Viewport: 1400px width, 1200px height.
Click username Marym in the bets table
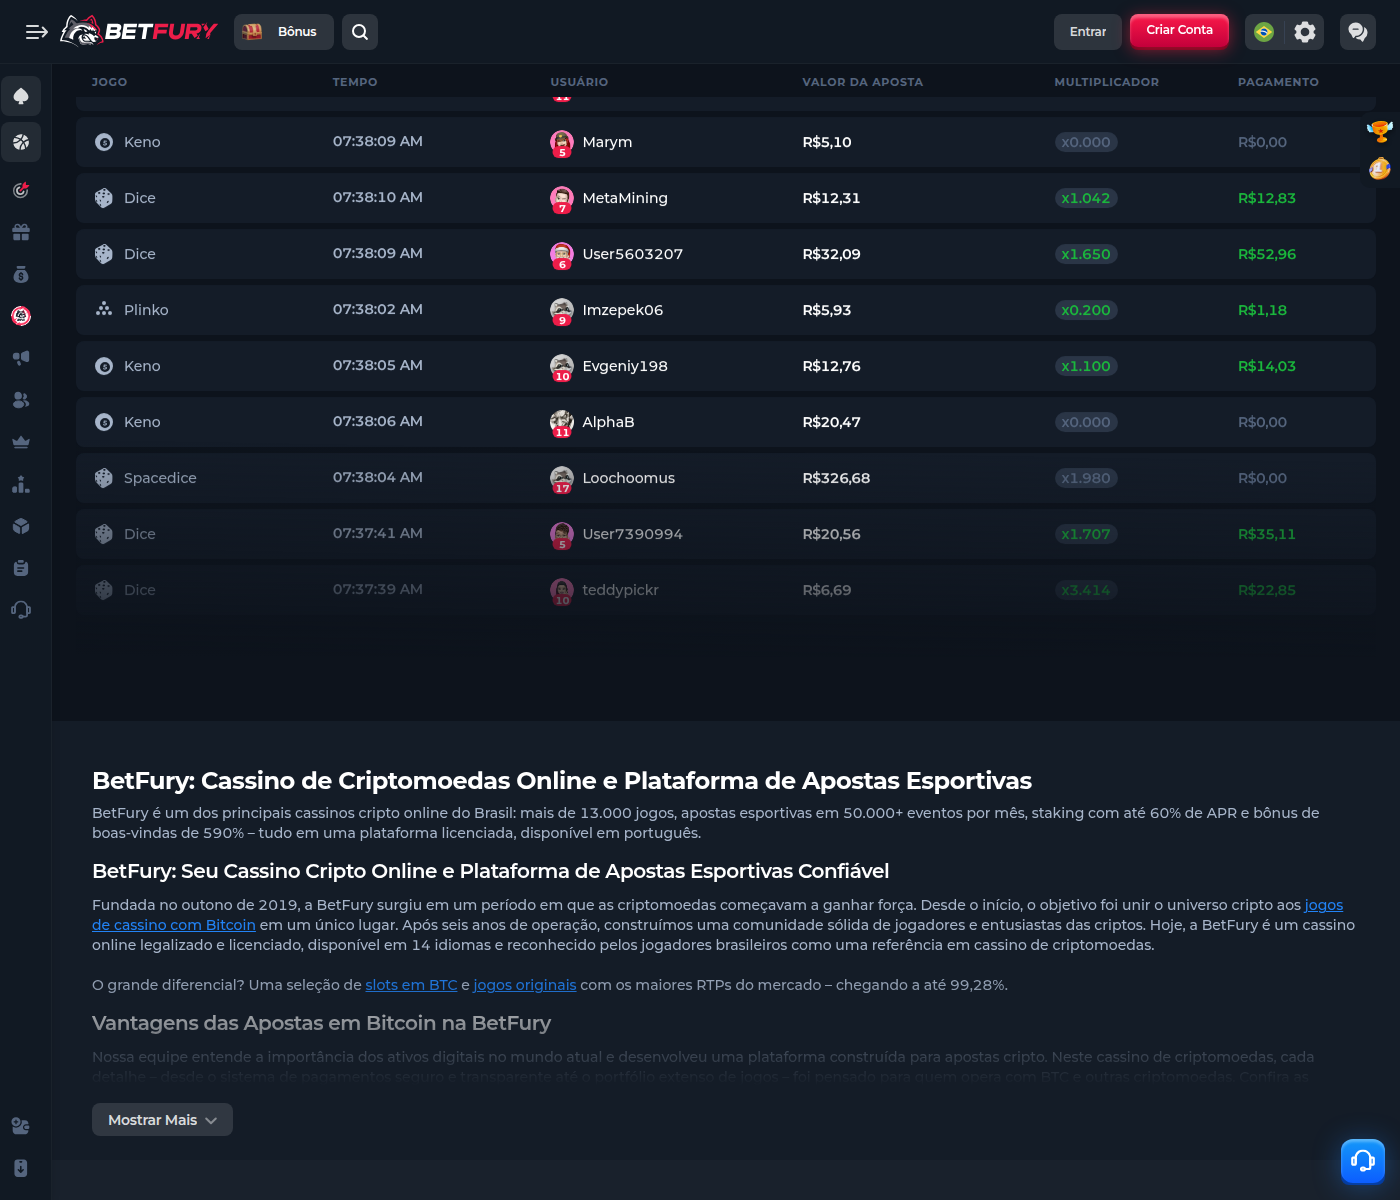[x=607, y=142]
